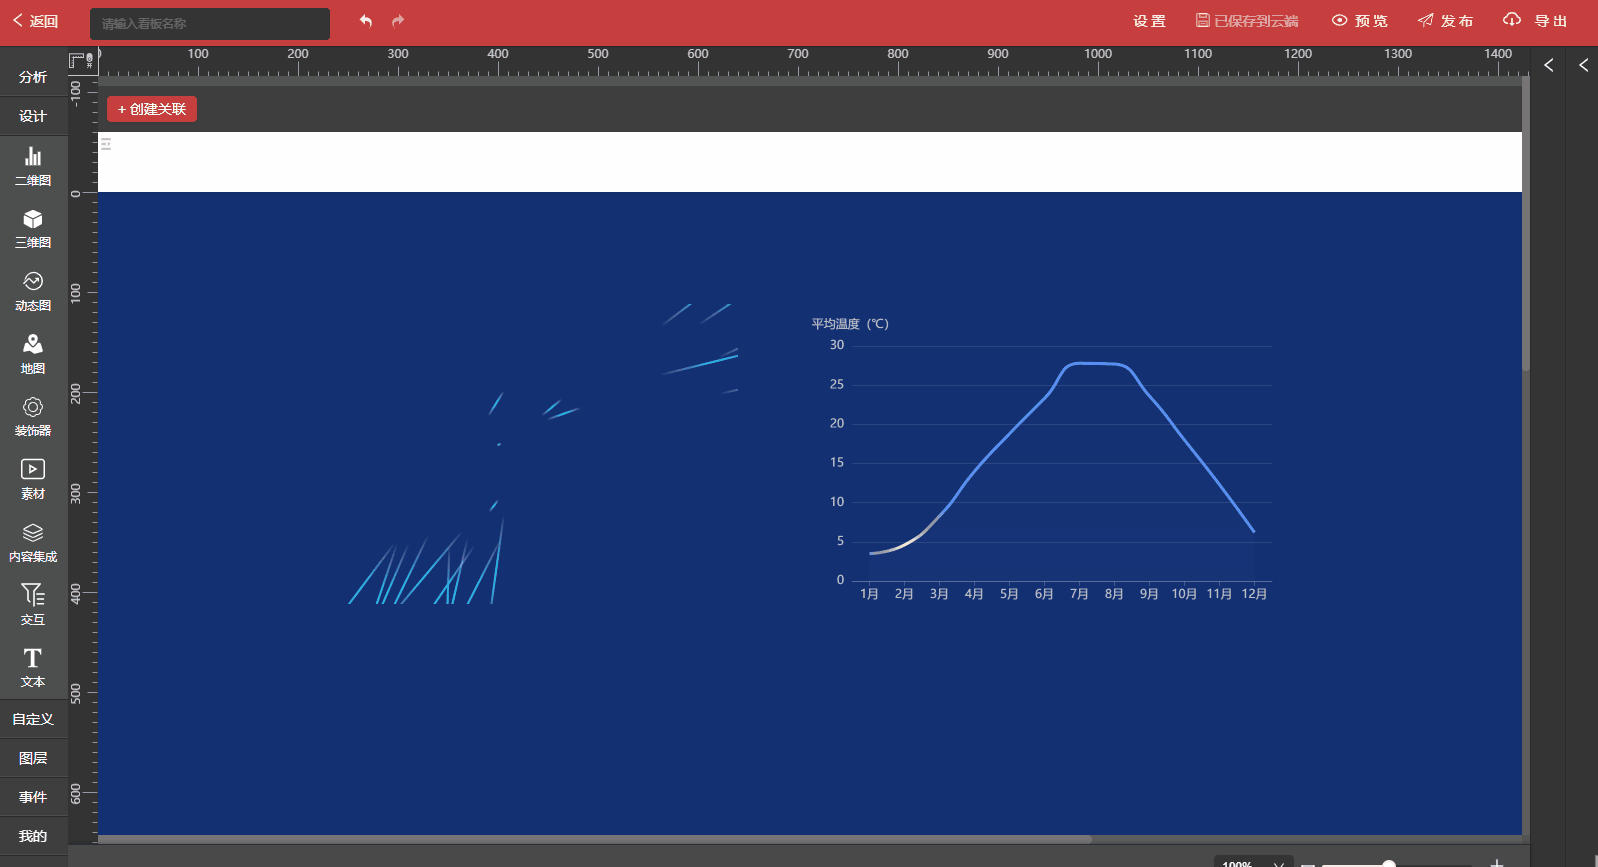
Task: Toggle 预览 preview eye icon
Action: pos(1359,21)
